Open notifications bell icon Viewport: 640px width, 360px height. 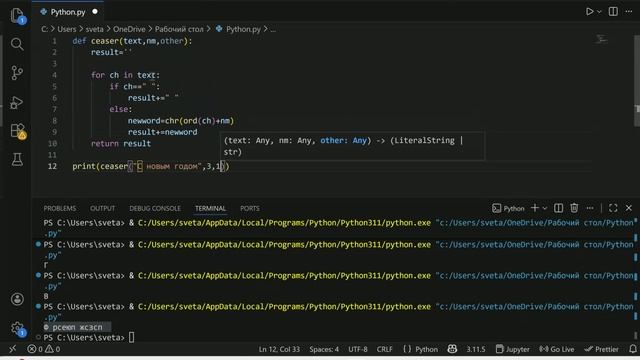tap(633, 349)
